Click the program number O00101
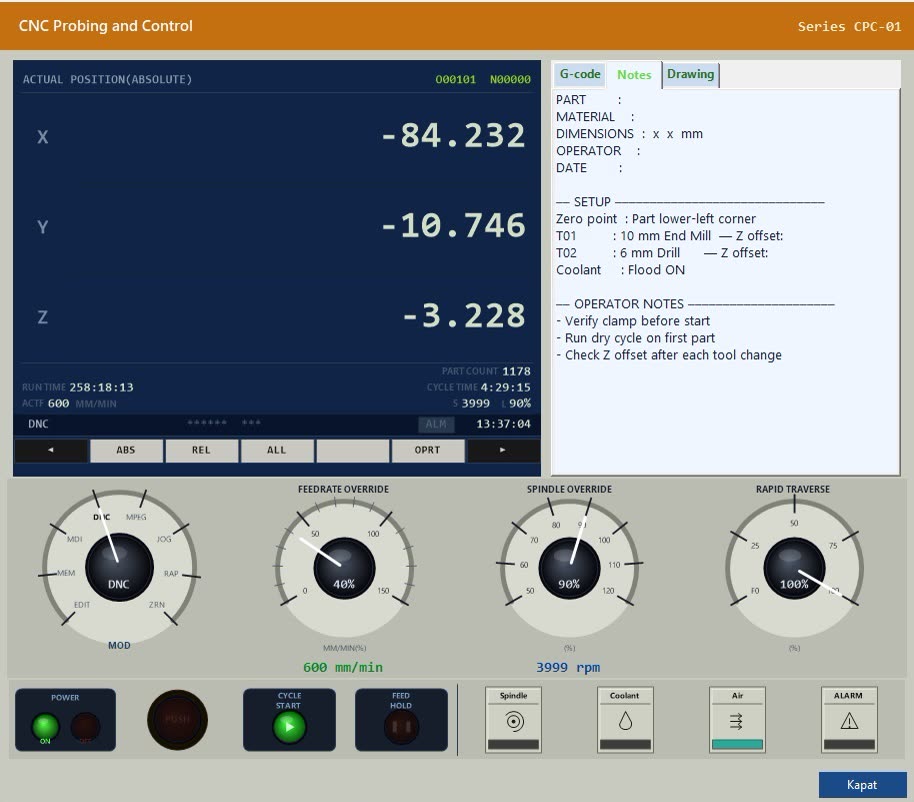 click(455, 79)
